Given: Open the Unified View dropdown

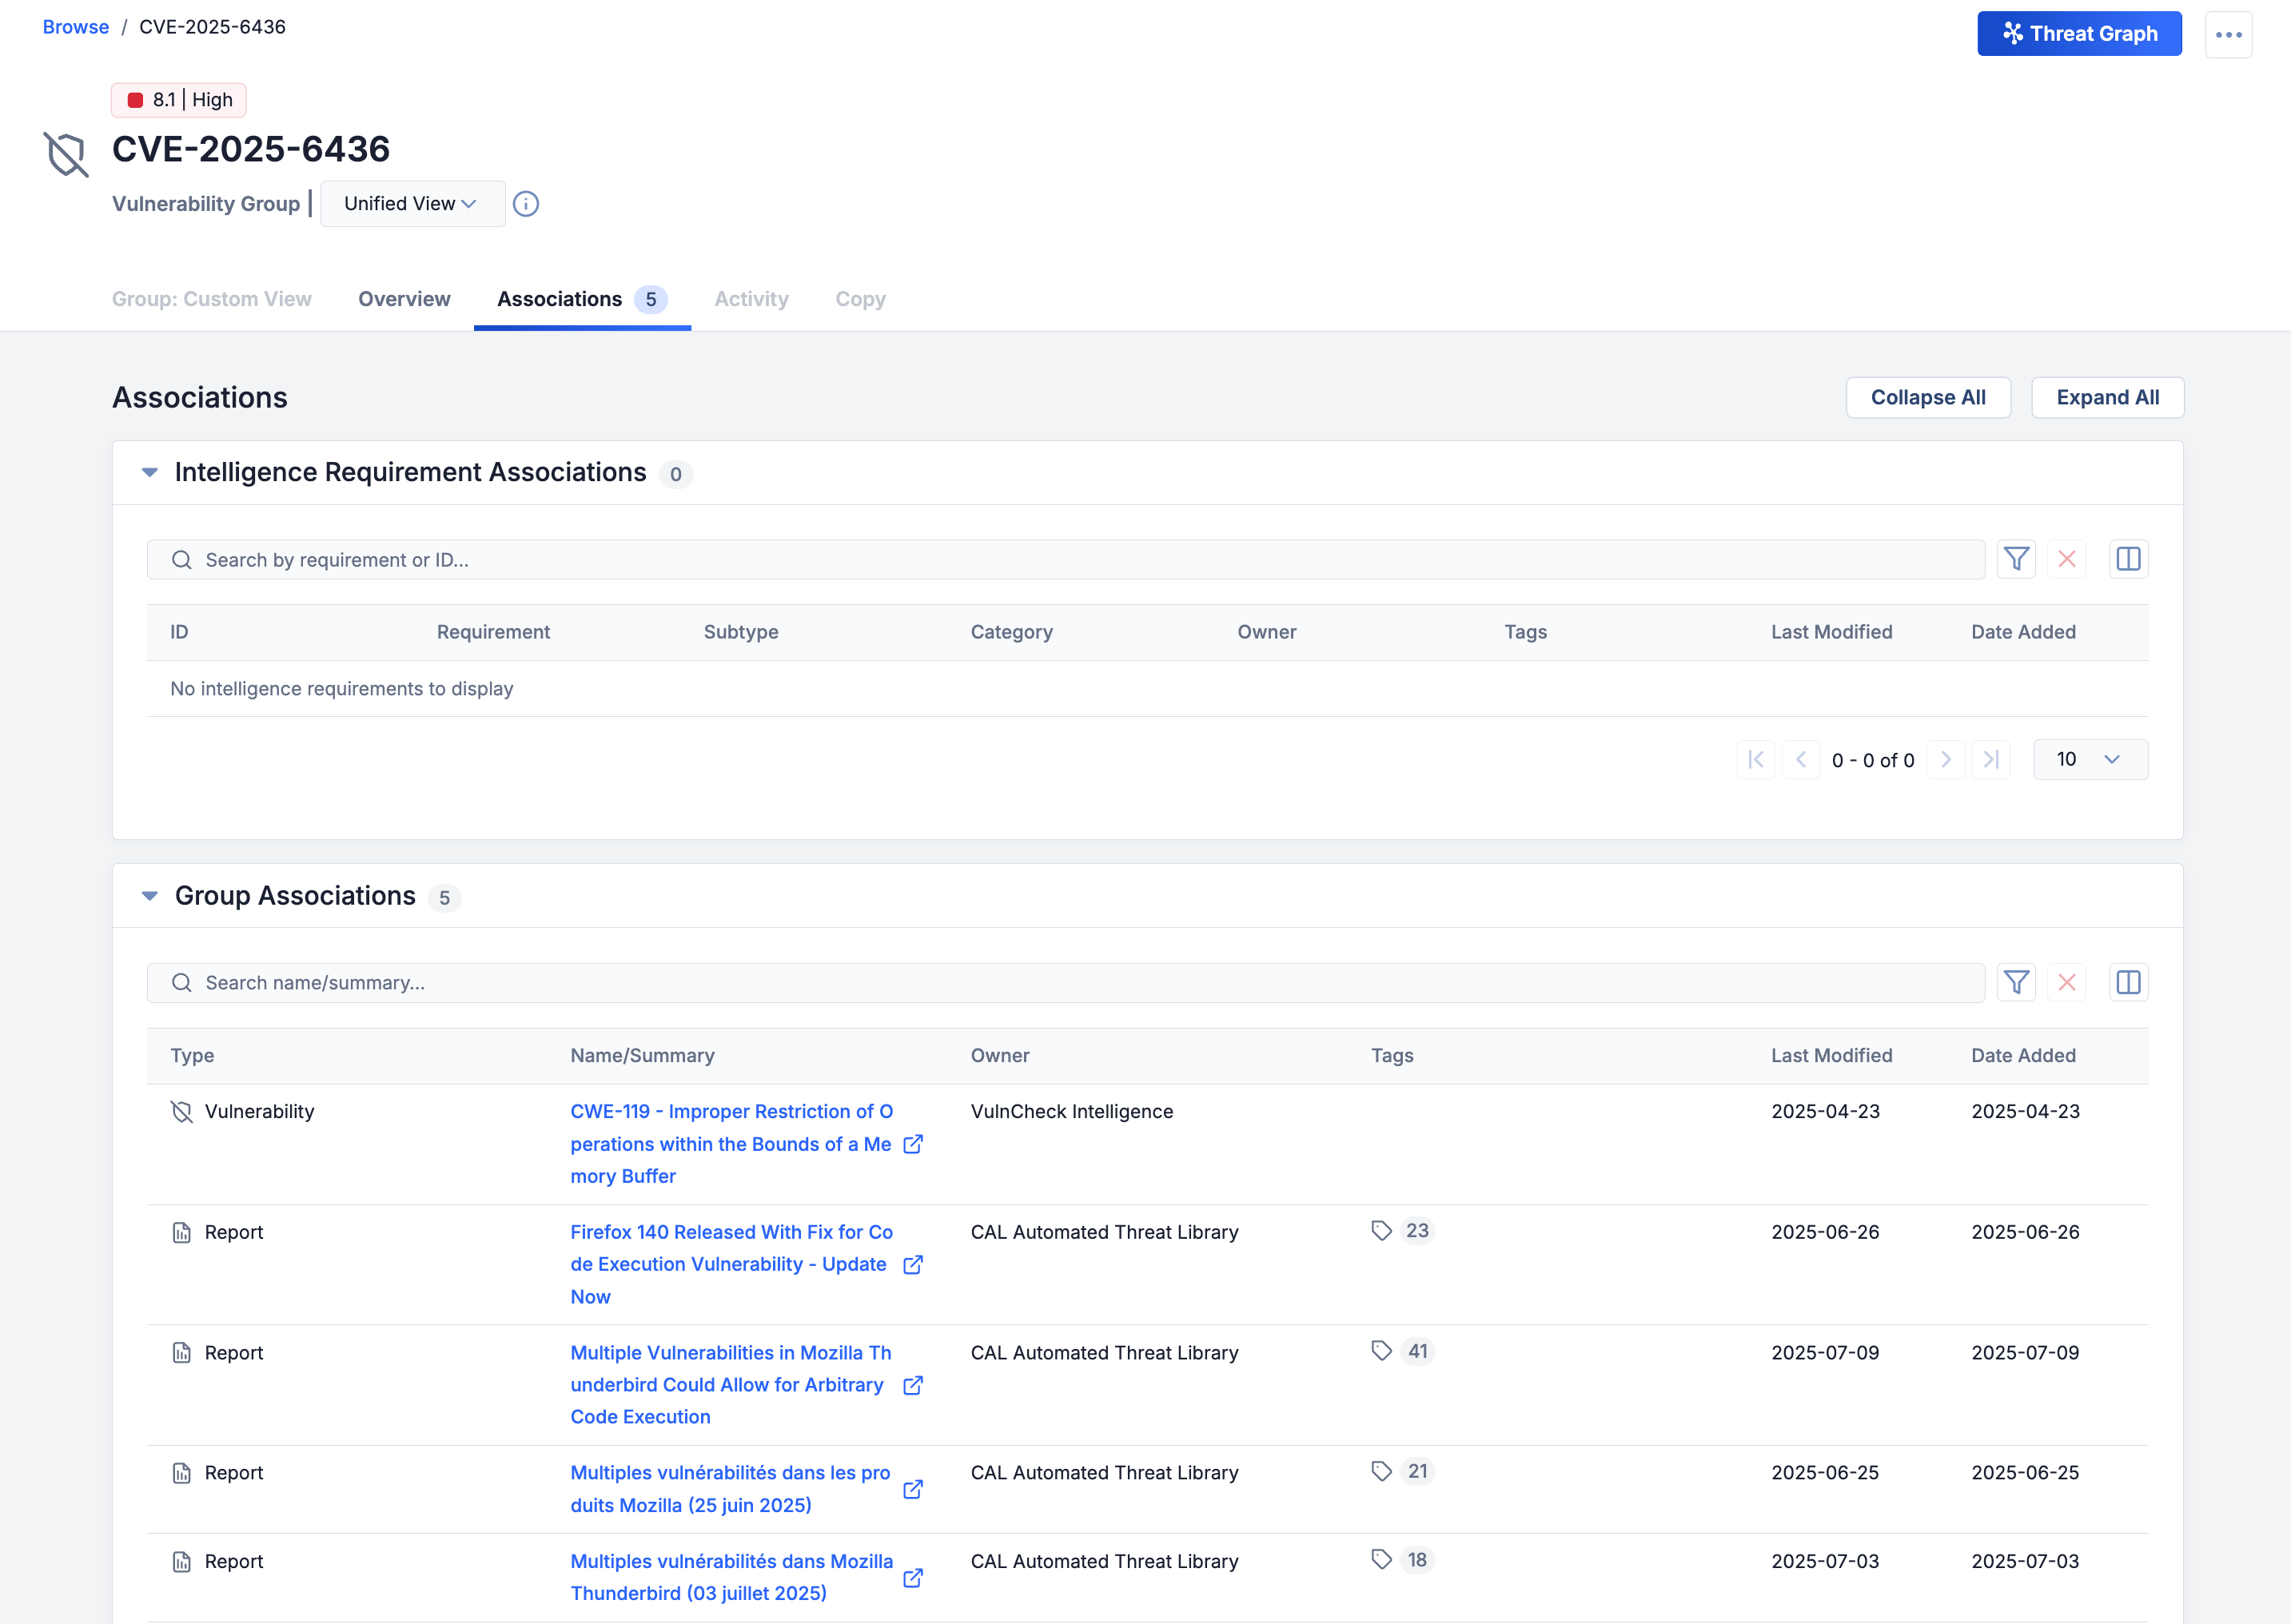Looking at the screenshot, I should coord(412,204).
